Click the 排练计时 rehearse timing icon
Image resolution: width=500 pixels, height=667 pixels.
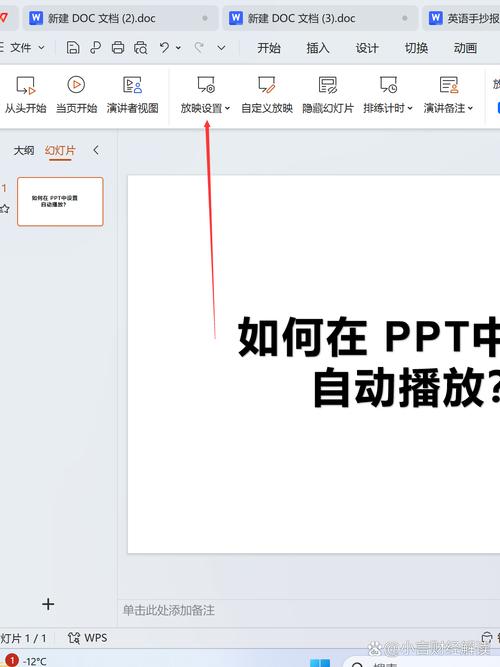[389, 85]
